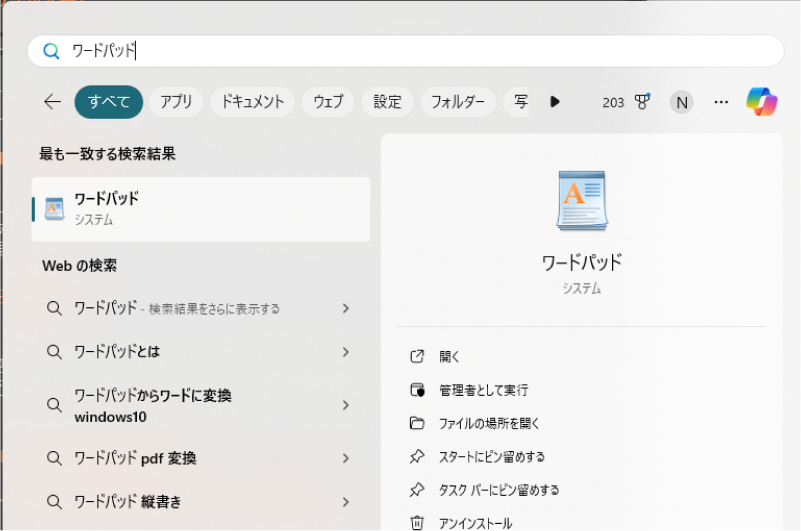Screen dimensions: 801x531
Task: Expand chevron next to ワードパッド 縦書き
Action: pos(346,502)
